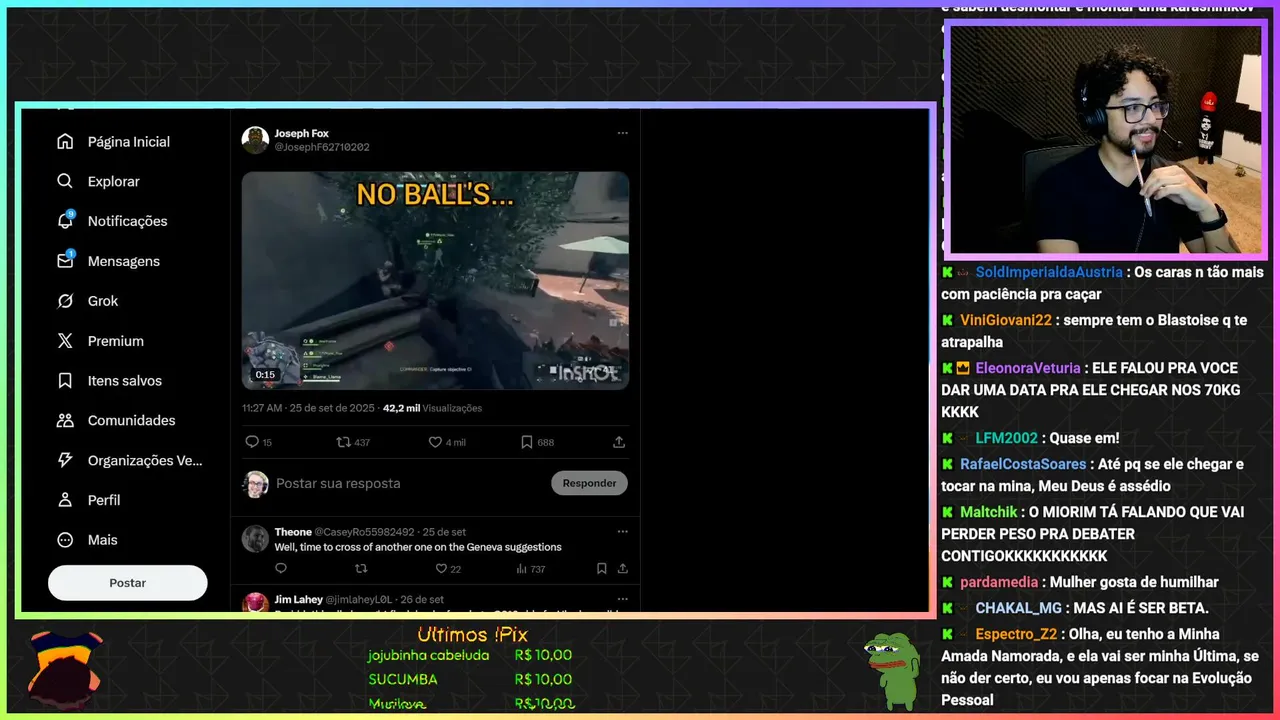Open the Perfil person icon
This screenshot has width=1280, height=720.
point(65,500)
